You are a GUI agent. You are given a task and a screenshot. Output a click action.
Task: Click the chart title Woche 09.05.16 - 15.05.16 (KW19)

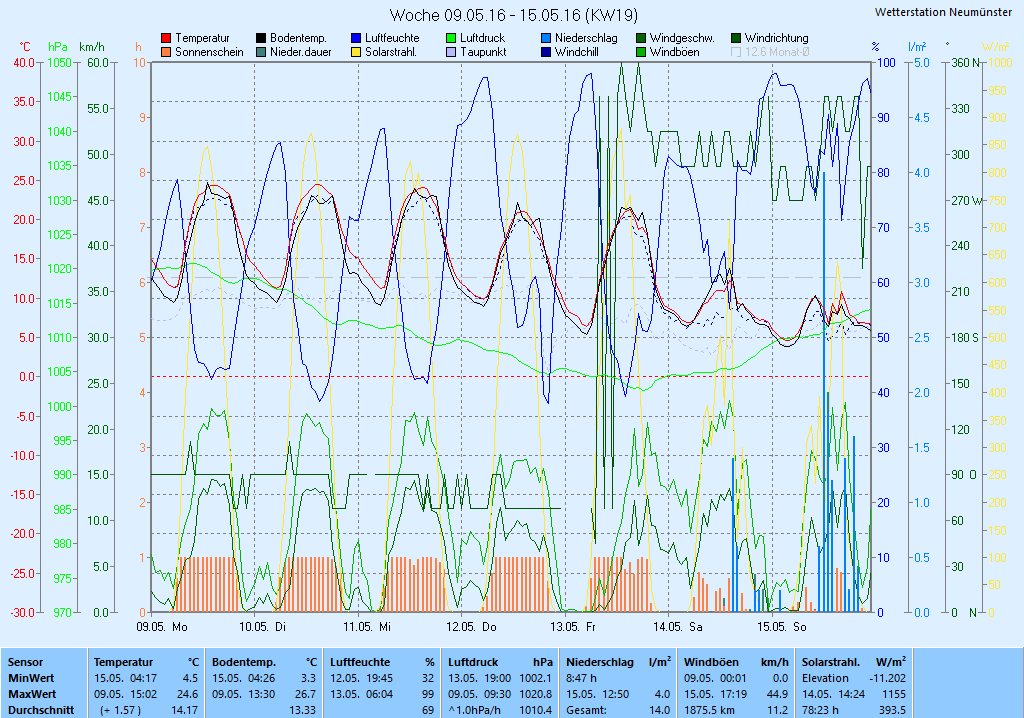[x=514, y=15]
